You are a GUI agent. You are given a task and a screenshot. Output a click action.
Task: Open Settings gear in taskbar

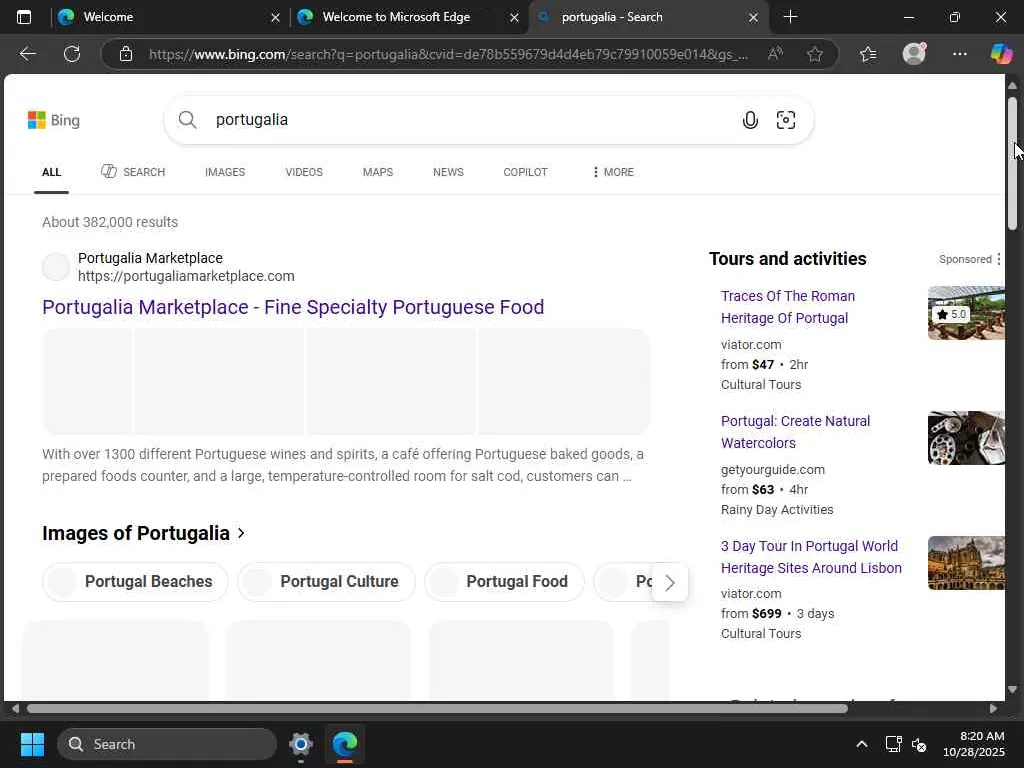(x=301, y=744)
